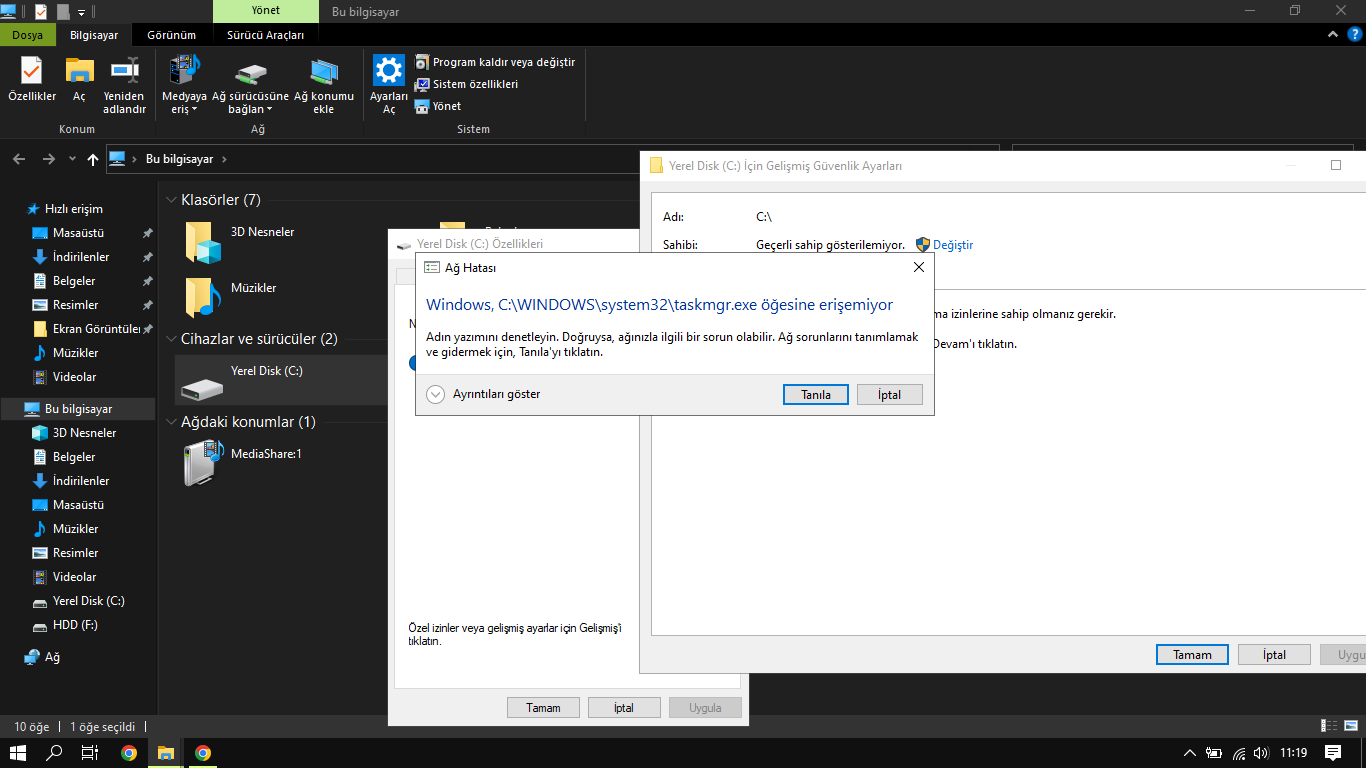1366x768 pixels.
Task: Switch to details view in status bar
Action: click(x=1330, y=726)
